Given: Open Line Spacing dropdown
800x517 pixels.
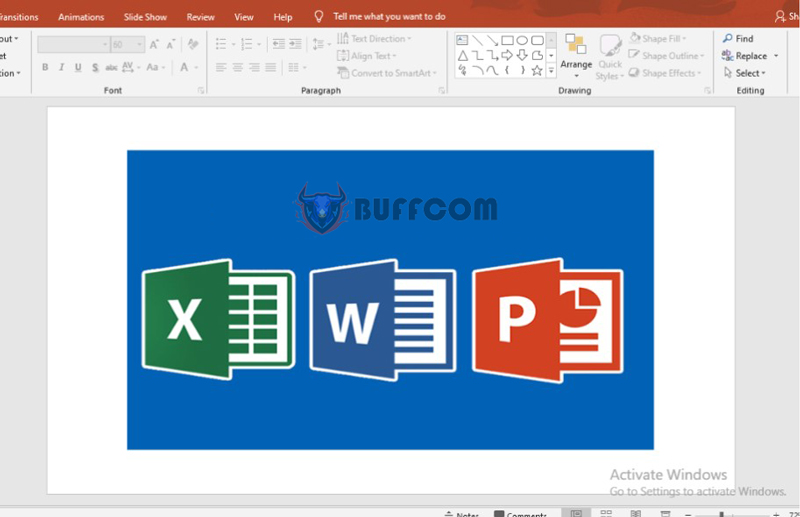Looking at the screenshot, I should tap(321, 44).
